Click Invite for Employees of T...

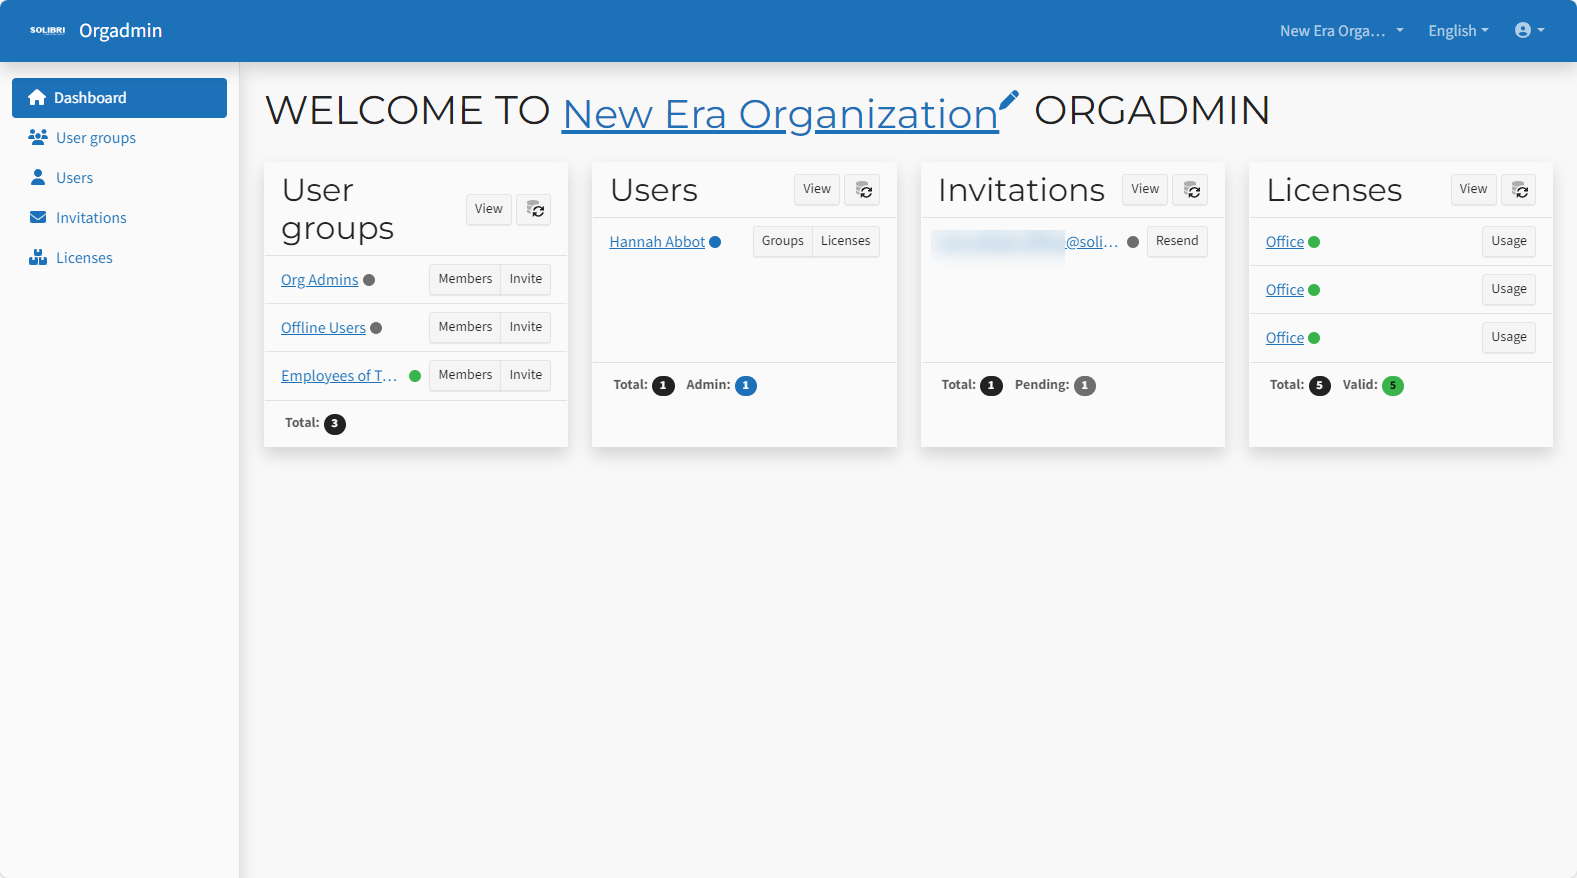tap(526, 375)
